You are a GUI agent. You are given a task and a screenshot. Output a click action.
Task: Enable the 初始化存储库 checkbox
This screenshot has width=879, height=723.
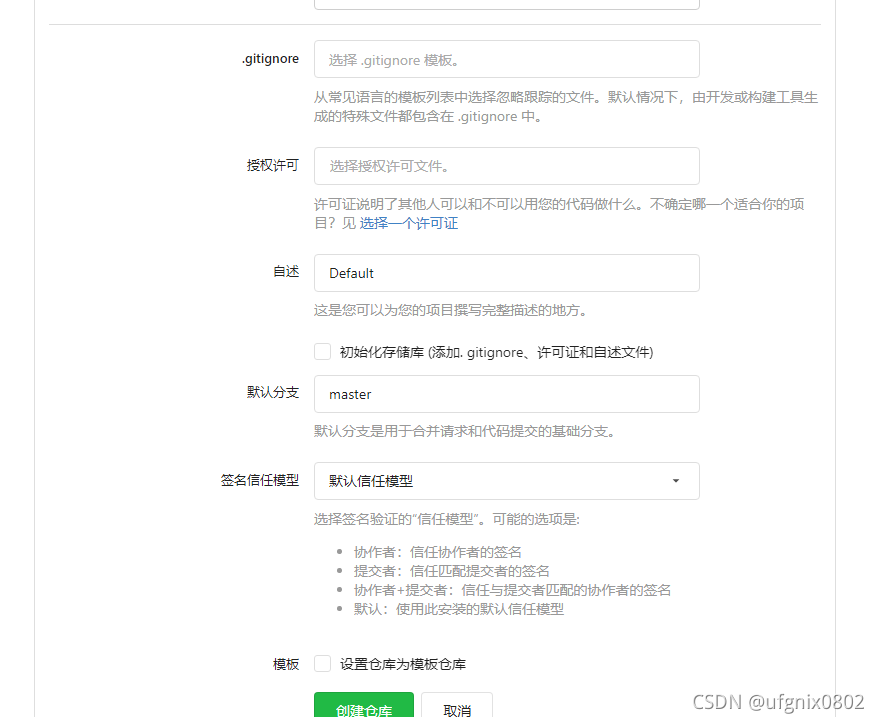pos(322,352)
